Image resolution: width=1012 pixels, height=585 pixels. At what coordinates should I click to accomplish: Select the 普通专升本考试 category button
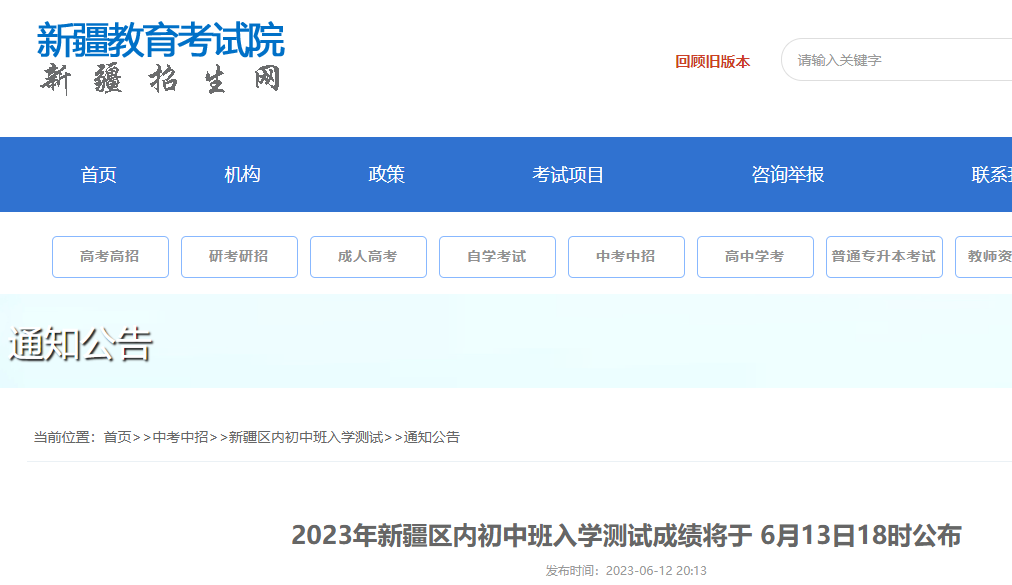[x=884, y=257]
